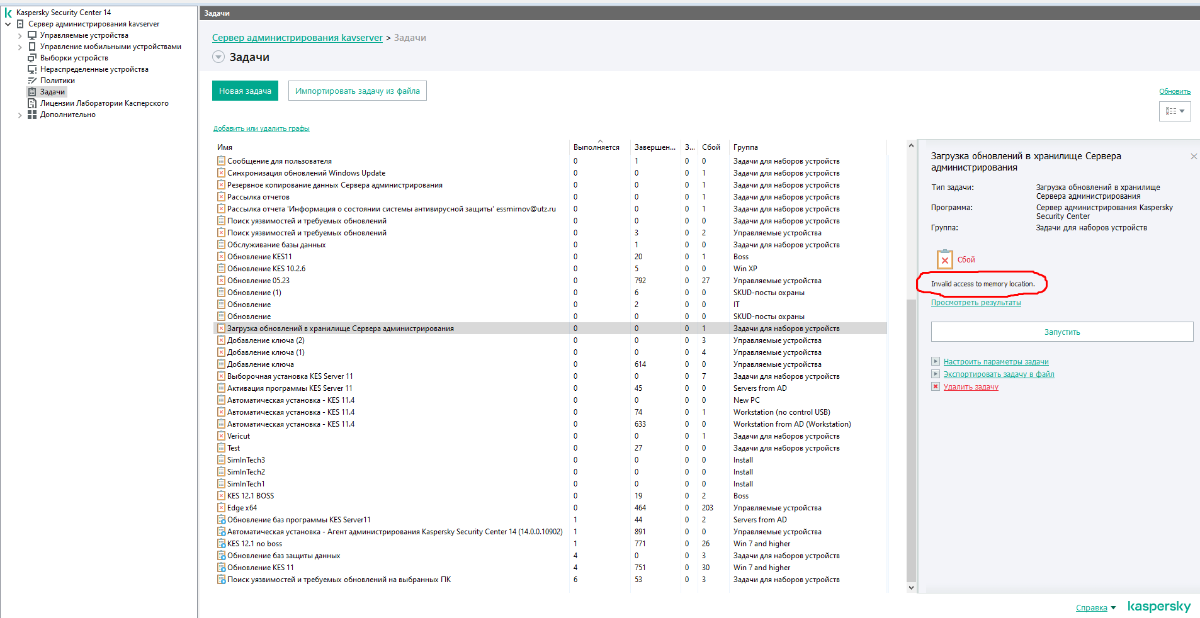
Task: Toggle the round arrow beside the Задачи heading
Action: (x=219, y=58)
